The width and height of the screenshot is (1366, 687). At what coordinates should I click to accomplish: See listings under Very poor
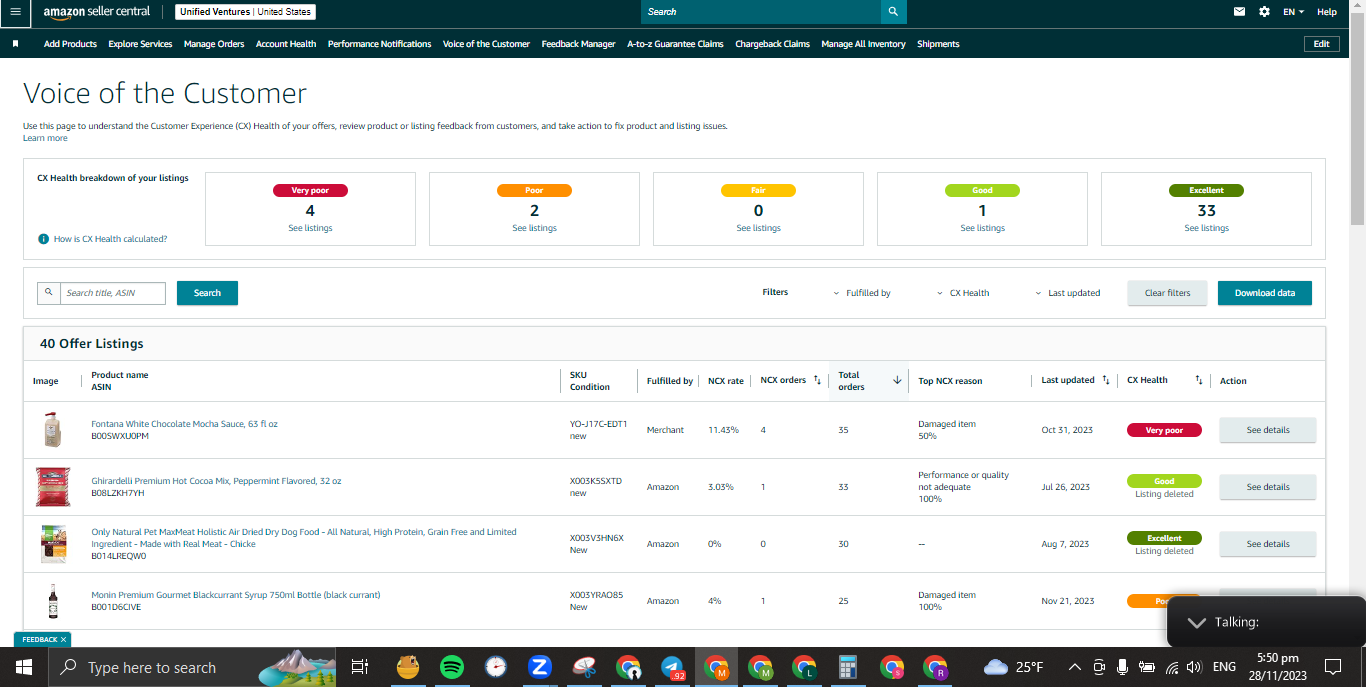(x=310, y=228)
